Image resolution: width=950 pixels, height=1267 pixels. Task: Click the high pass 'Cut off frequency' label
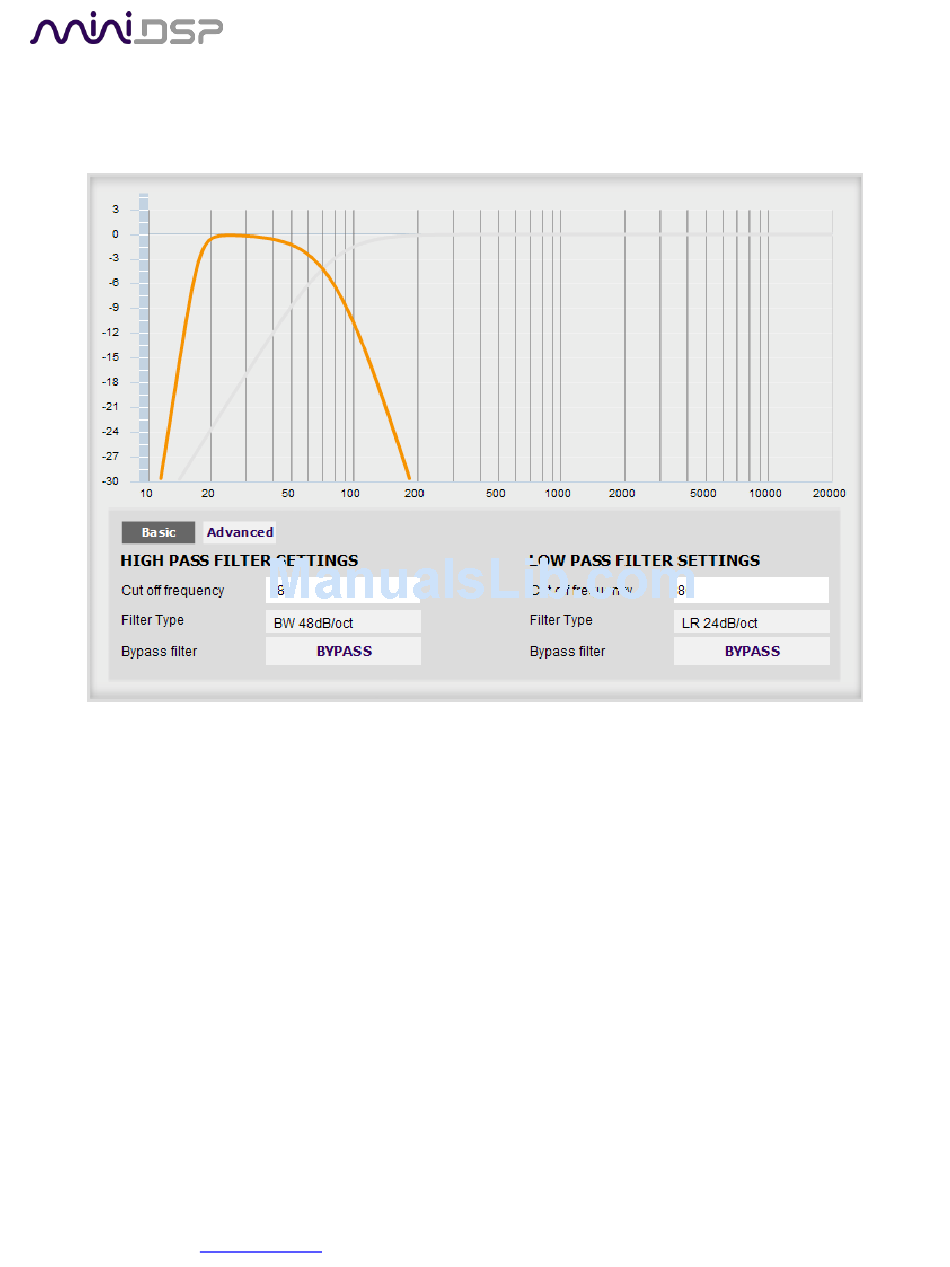pos(172,591)
